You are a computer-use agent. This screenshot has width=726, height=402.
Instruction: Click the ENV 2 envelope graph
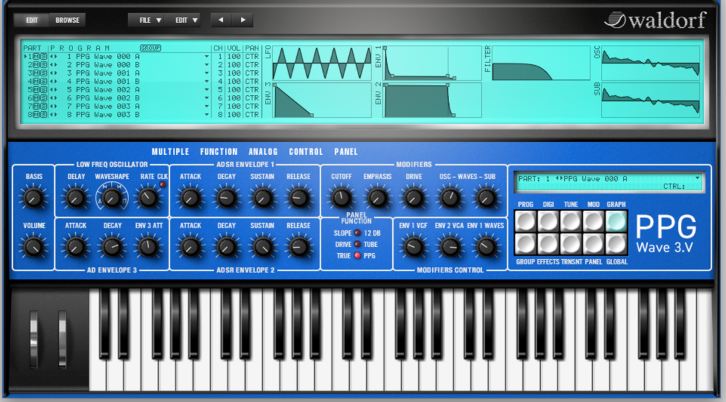point(433,100)
